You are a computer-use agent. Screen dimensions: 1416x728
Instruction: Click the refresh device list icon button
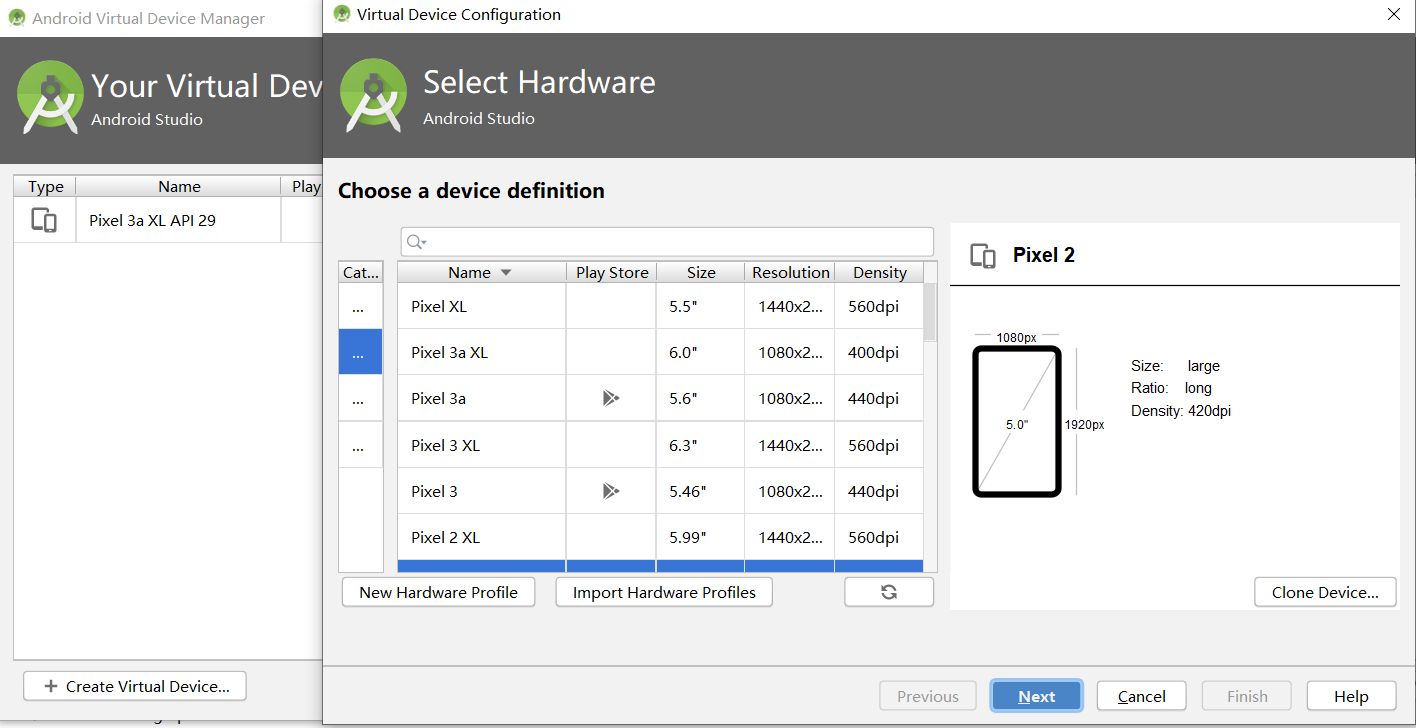pos(889,592)
